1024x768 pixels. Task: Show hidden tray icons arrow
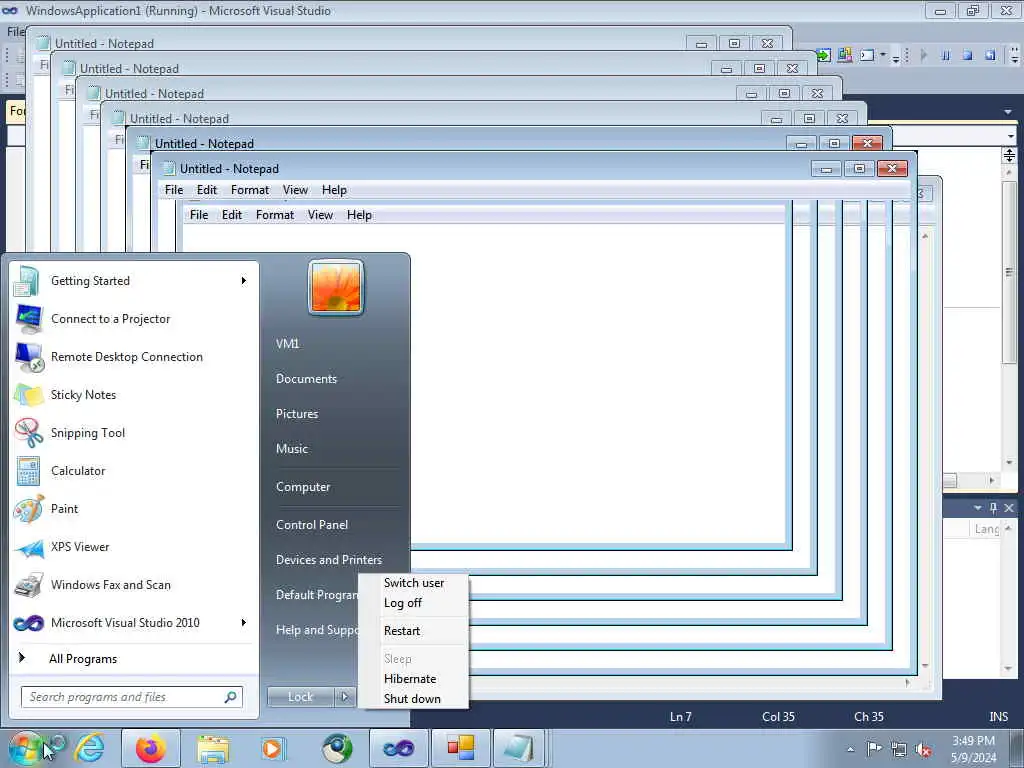coord(850,749)
